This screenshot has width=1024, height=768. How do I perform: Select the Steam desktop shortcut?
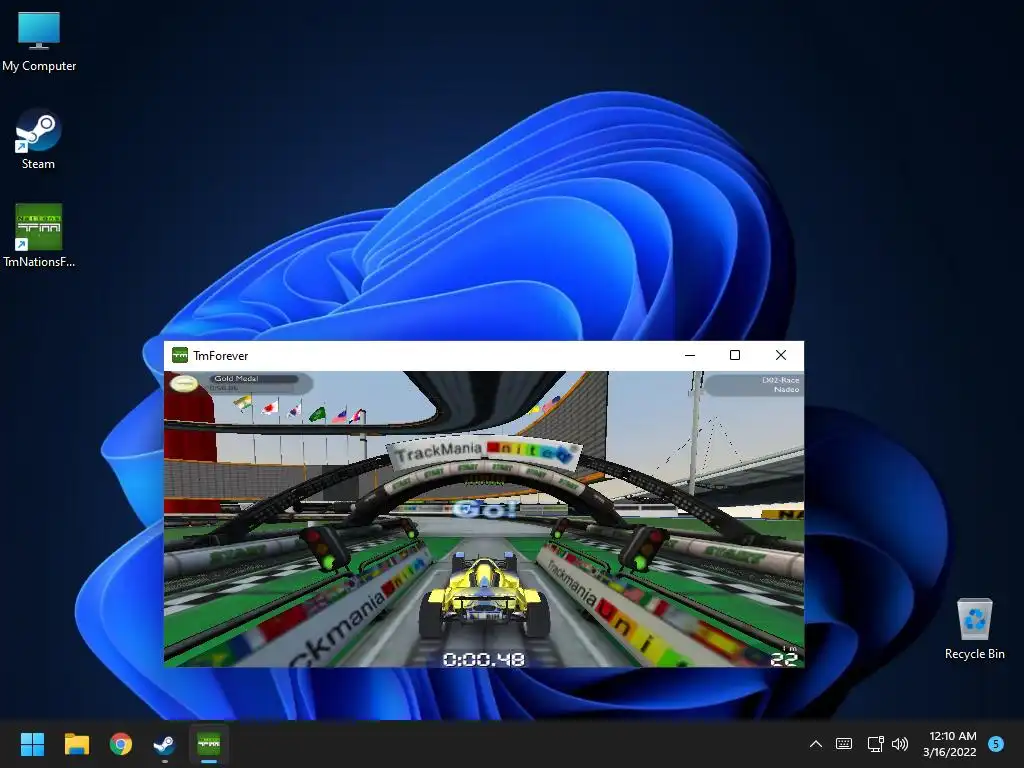tap(38, 140)
